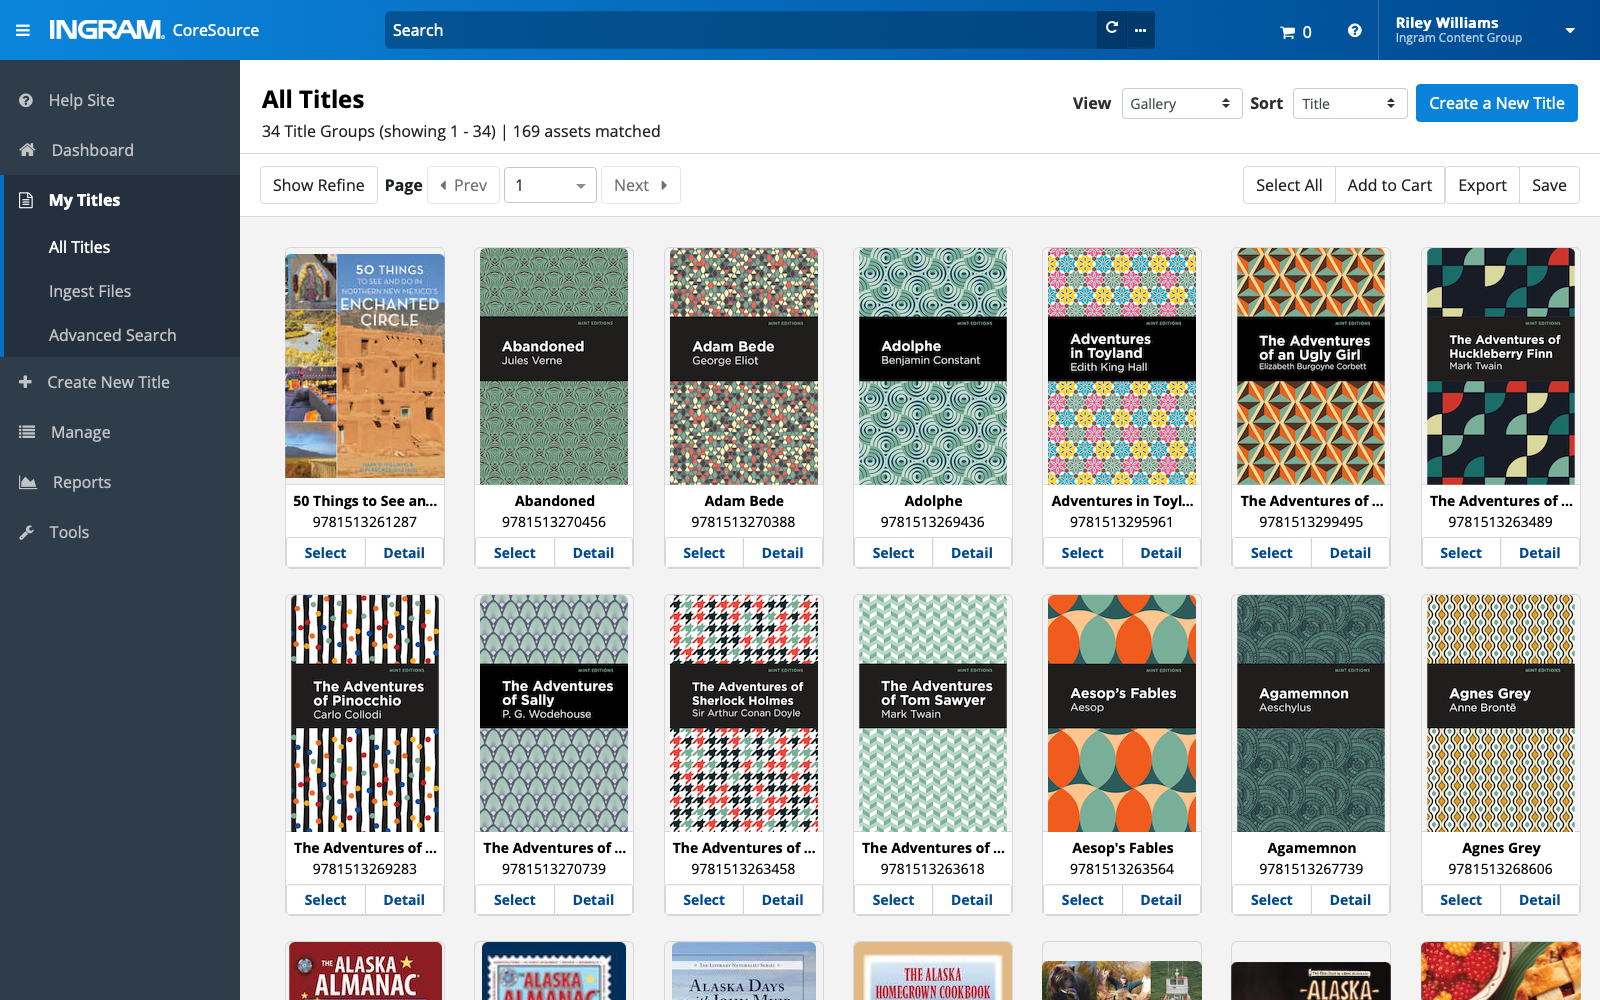Click into the Search input field
The height and width of the screenshot is (1000, 1600).
pyautogui.click(x=740, y=30)
